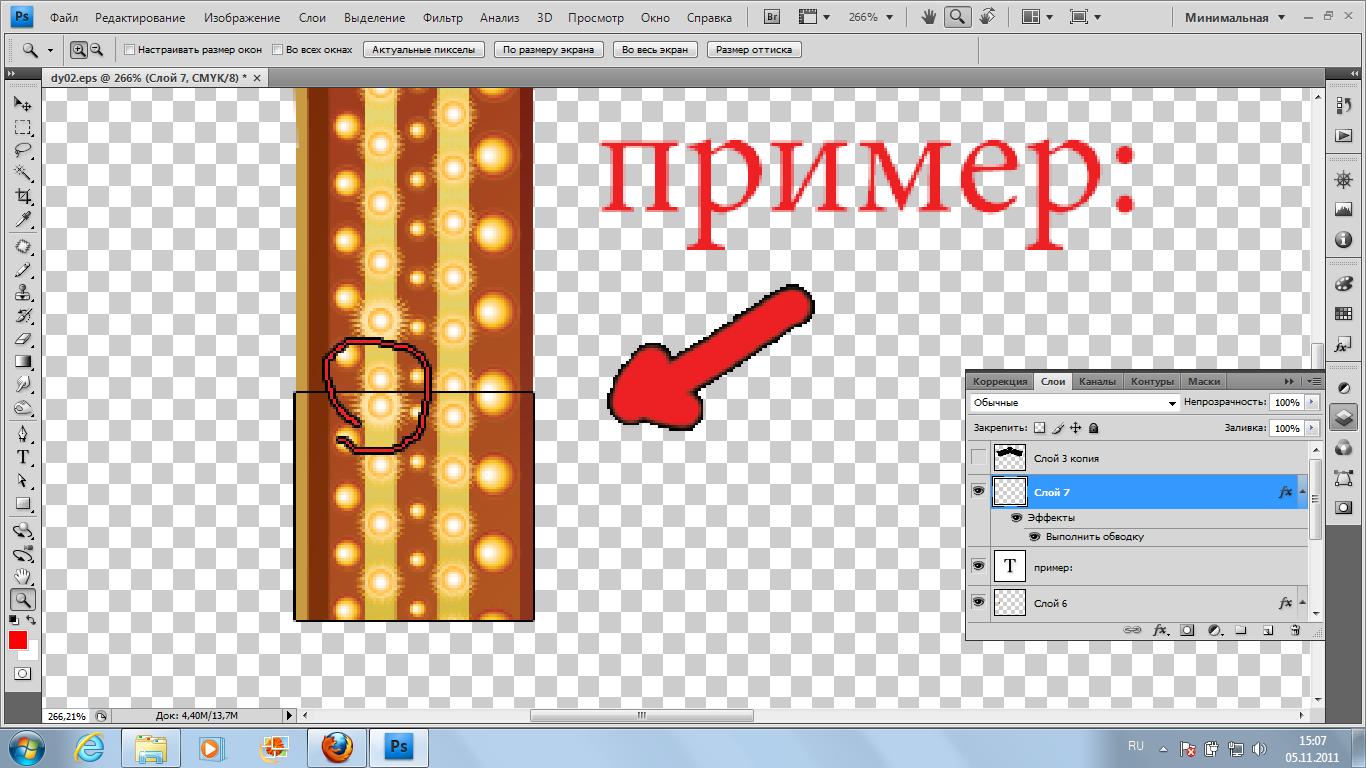Image resolution: width=1366 pixels, height=768 pixels.
Task: Check the 'Во всех окнах' option
Action: pyautogui.click(x=278, y=49)
